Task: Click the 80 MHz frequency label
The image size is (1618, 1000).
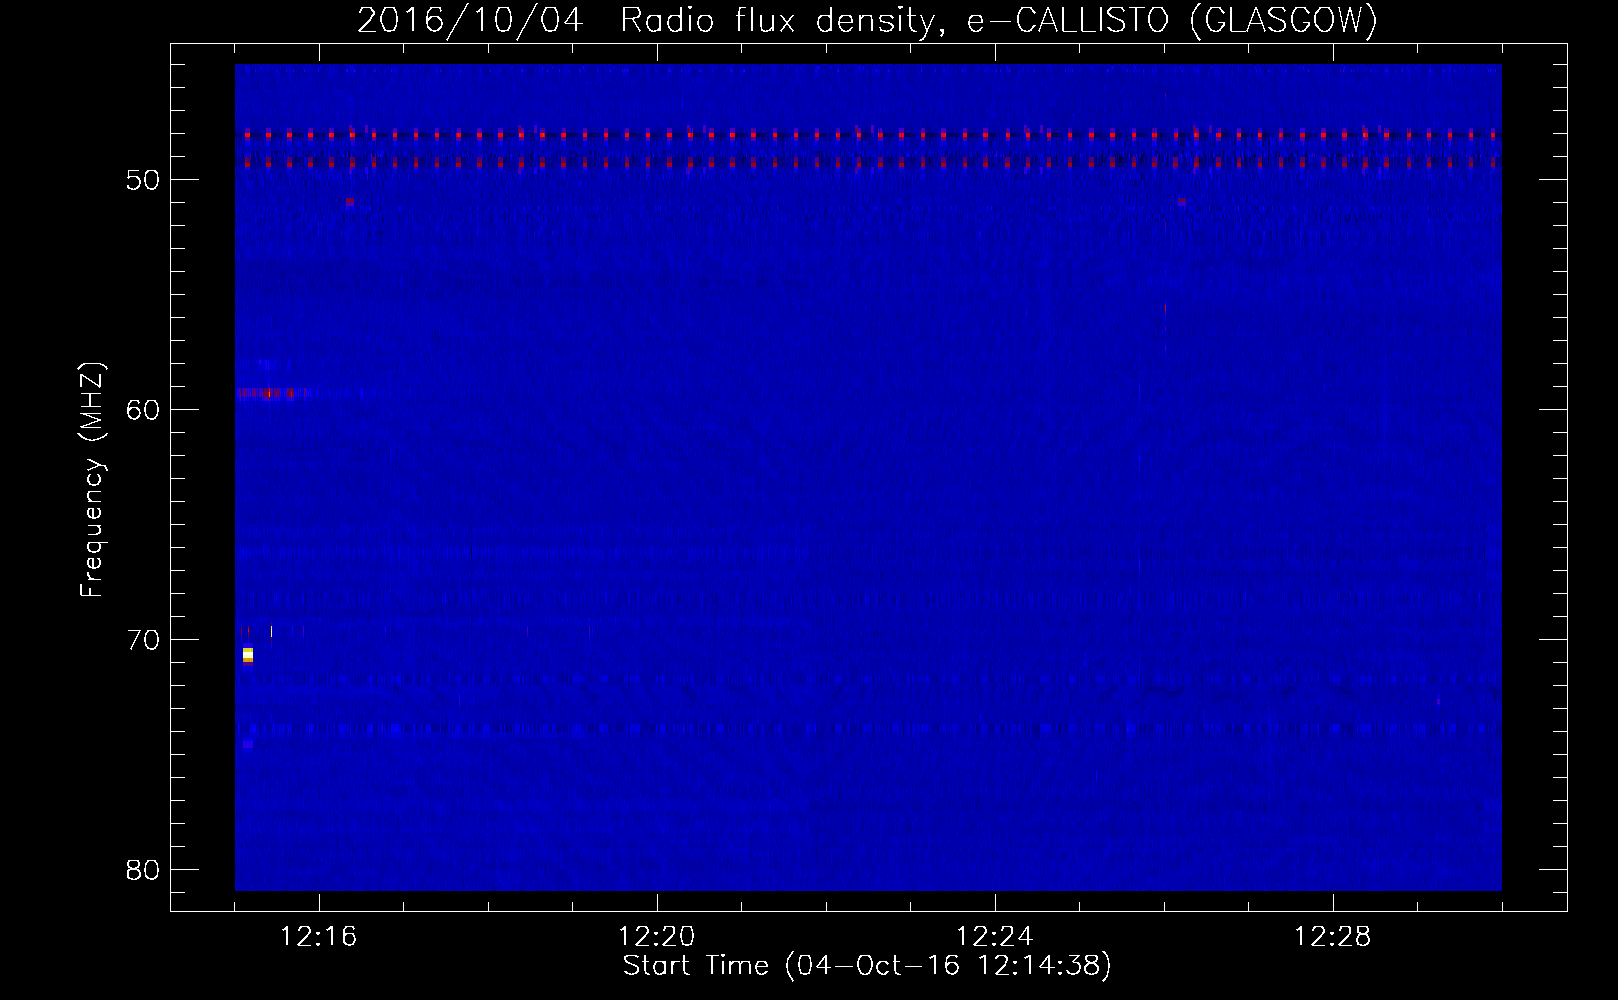Action: (x=143, y=870)
